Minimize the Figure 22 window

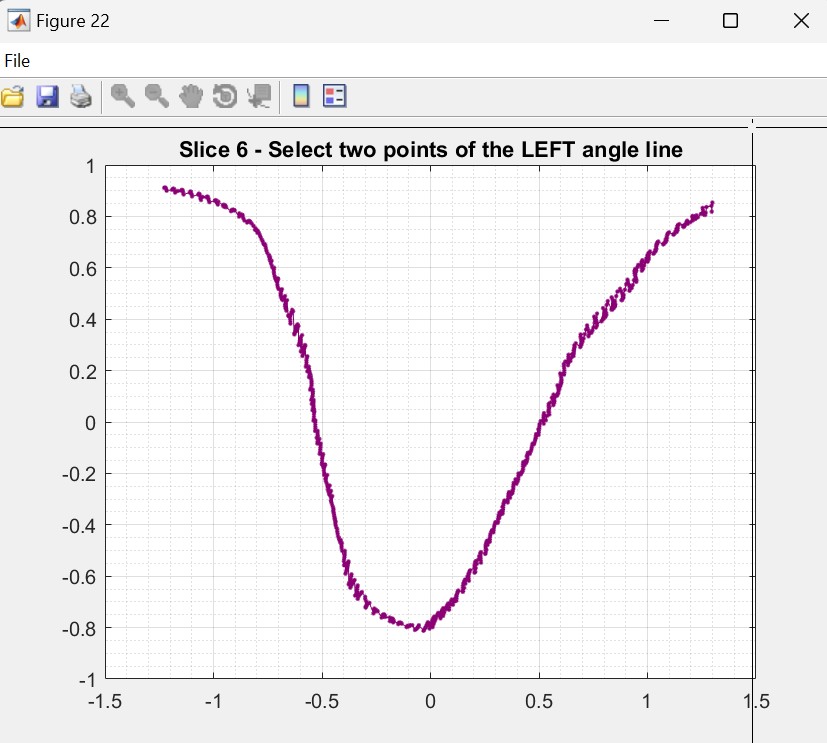(x=661, y=21)
